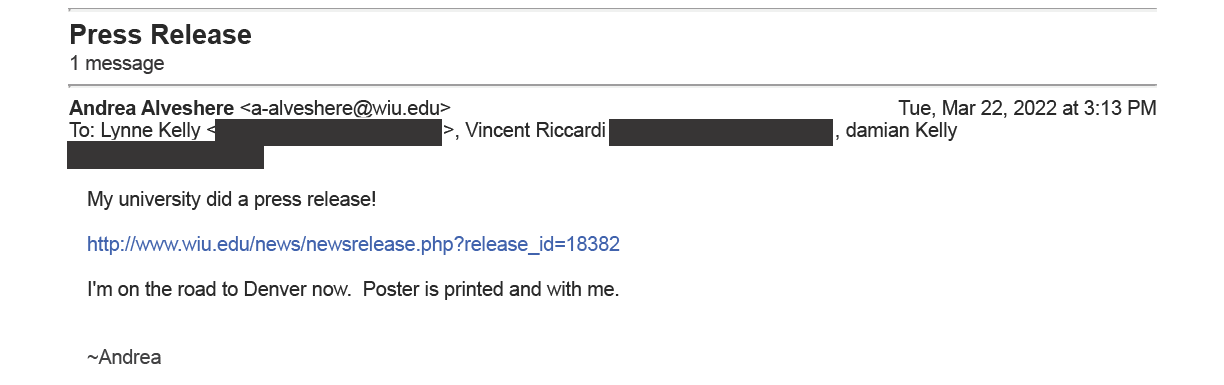The width and height of the screenshot is (1224, 385).
Task: Click the "3:13 PM" time text
Action: [x=1121, y=108]
